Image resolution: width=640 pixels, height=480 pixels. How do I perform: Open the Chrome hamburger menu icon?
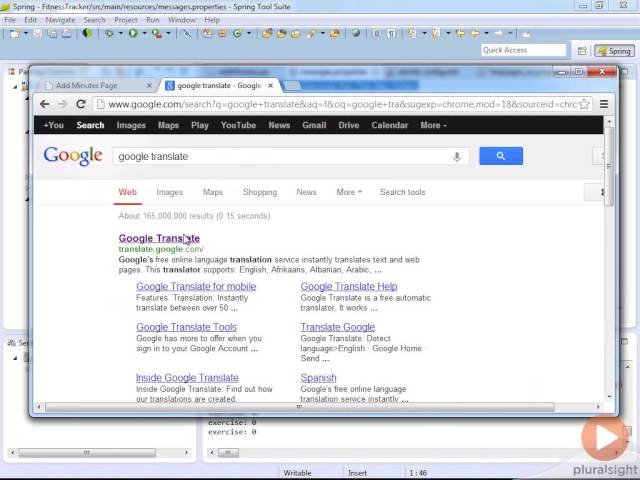click(x=604, y=104)
